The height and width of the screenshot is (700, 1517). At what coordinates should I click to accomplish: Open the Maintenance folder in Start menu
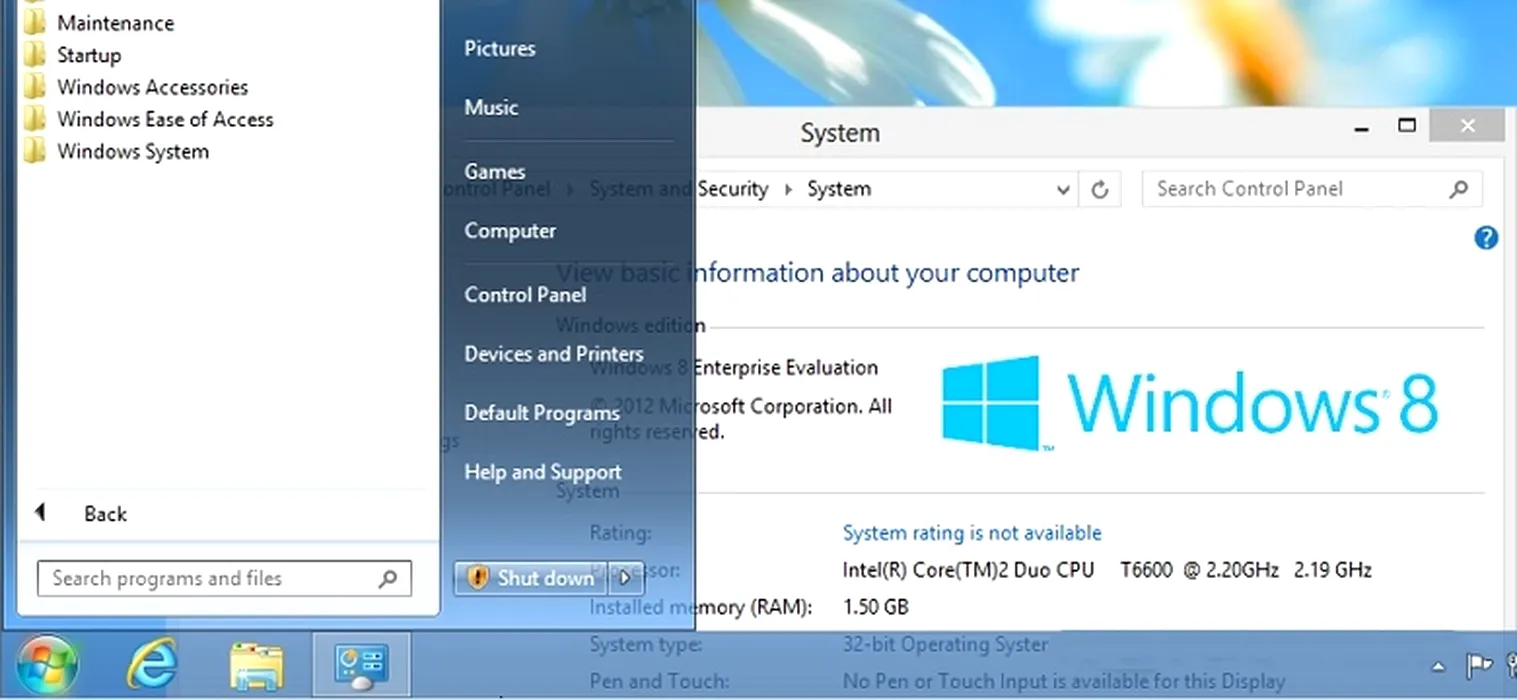tap(115, 23)
